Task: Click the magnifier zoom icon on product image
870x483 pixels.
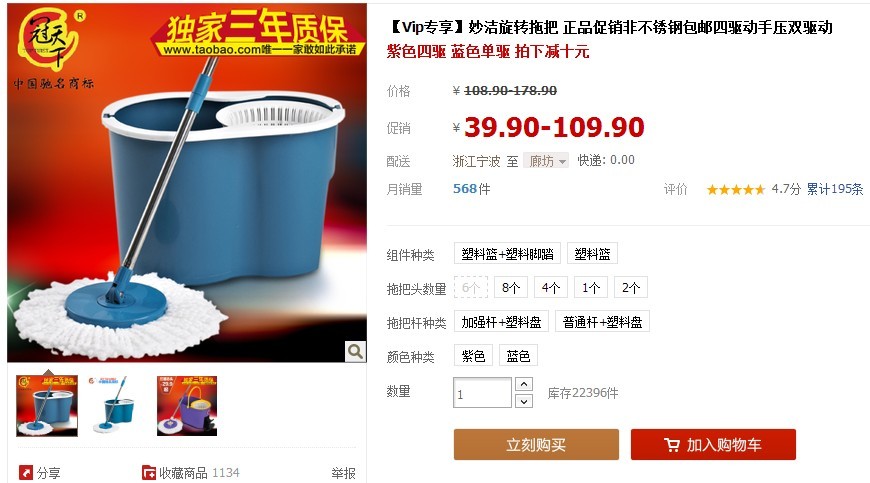Action: pyautogui.click(x=355, y=351)
